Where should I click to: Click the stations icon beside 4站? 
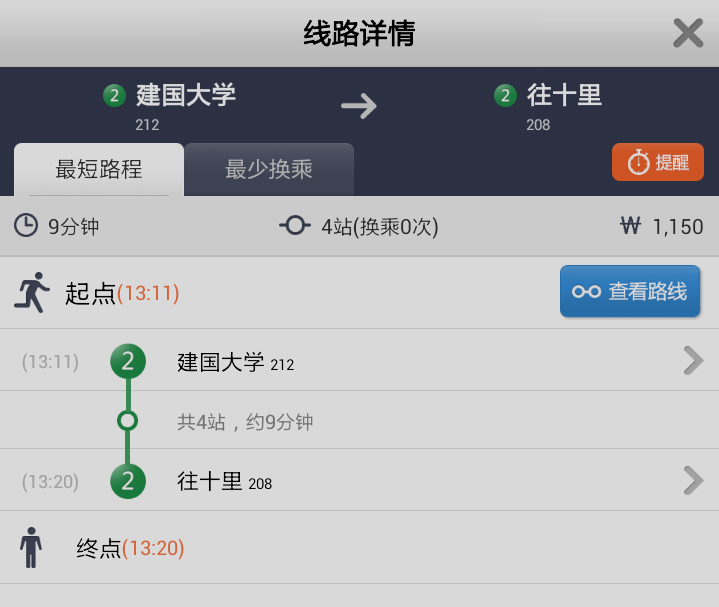coord(295,226)
